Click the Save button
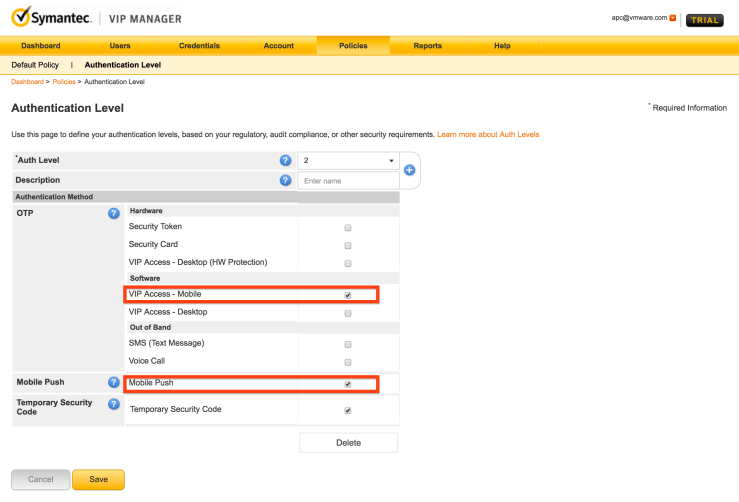This screenshot has height=502, width=739. 98,479
